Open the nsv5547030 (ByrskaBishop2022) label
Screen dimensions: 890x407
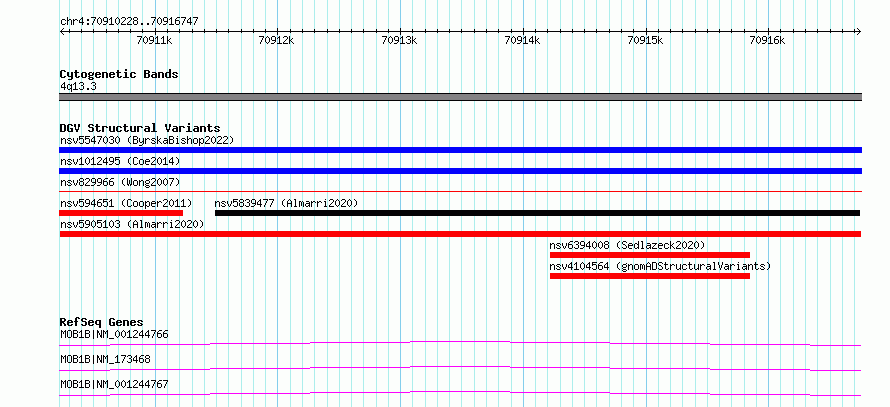147,140
